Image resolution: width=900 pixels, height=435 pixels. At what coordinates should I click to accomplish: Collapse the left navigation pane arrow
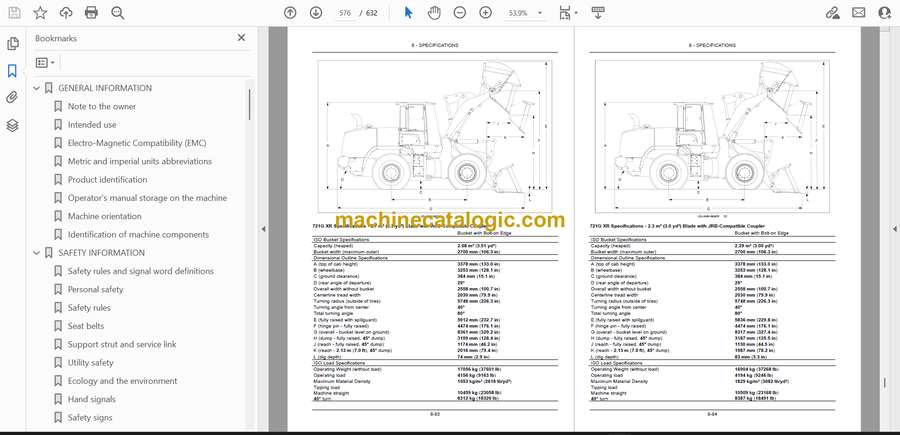[263, 229]
